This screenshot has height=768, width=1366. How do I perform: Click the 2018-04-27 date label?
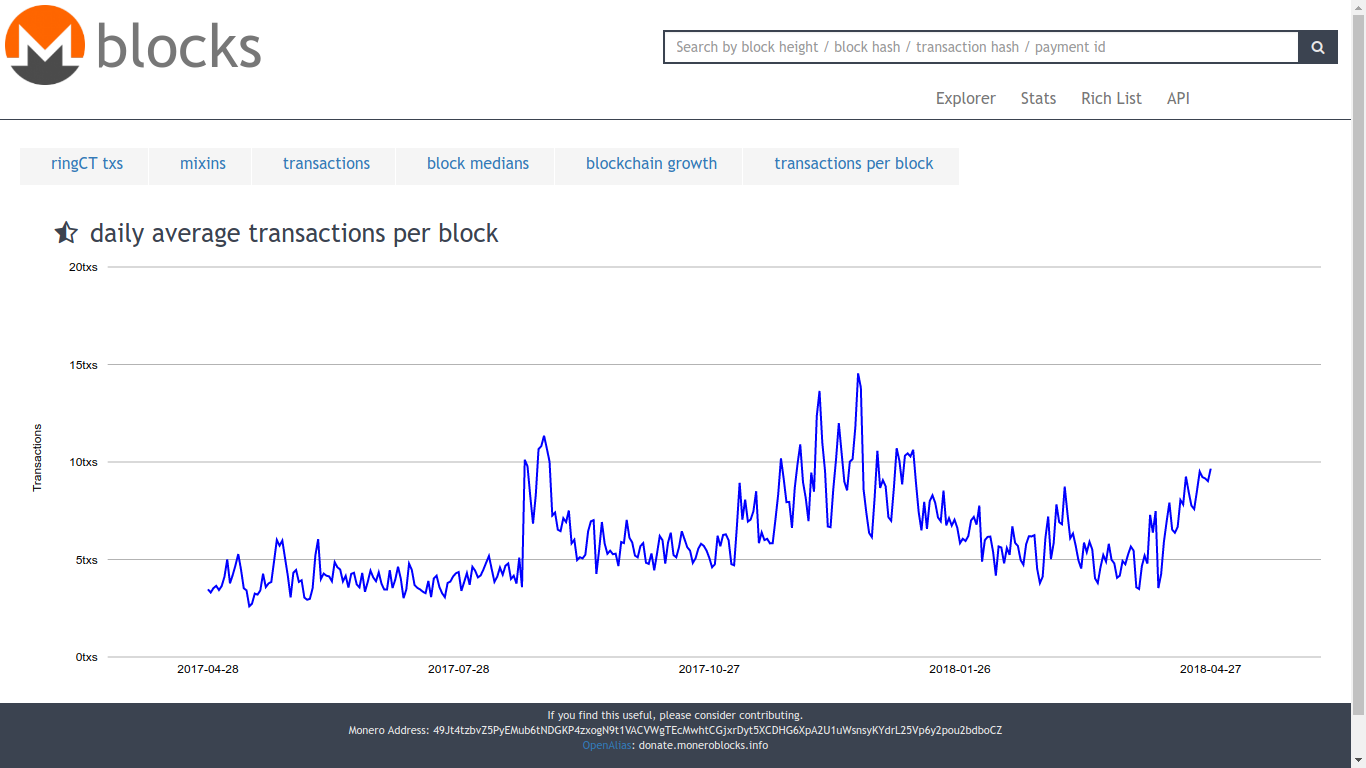pyautogui.click(x=1210, y=669)
